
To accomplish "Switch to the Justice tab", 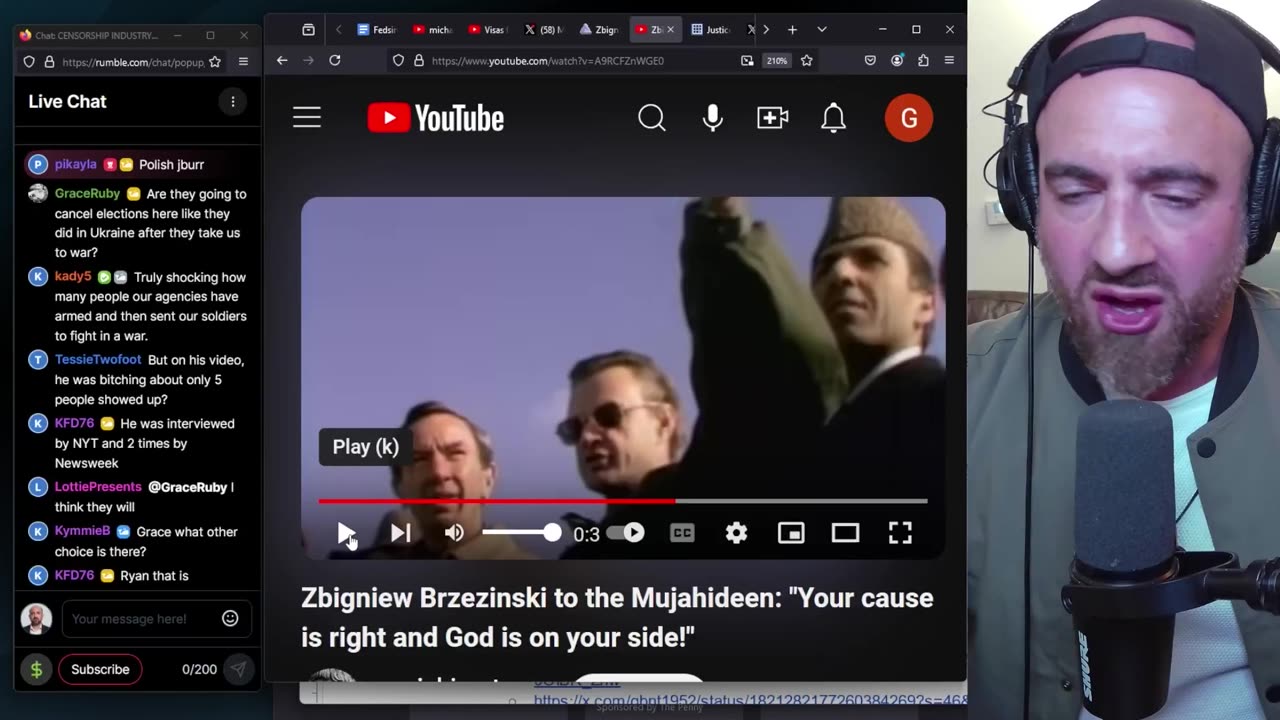I will tap(712, 30).
